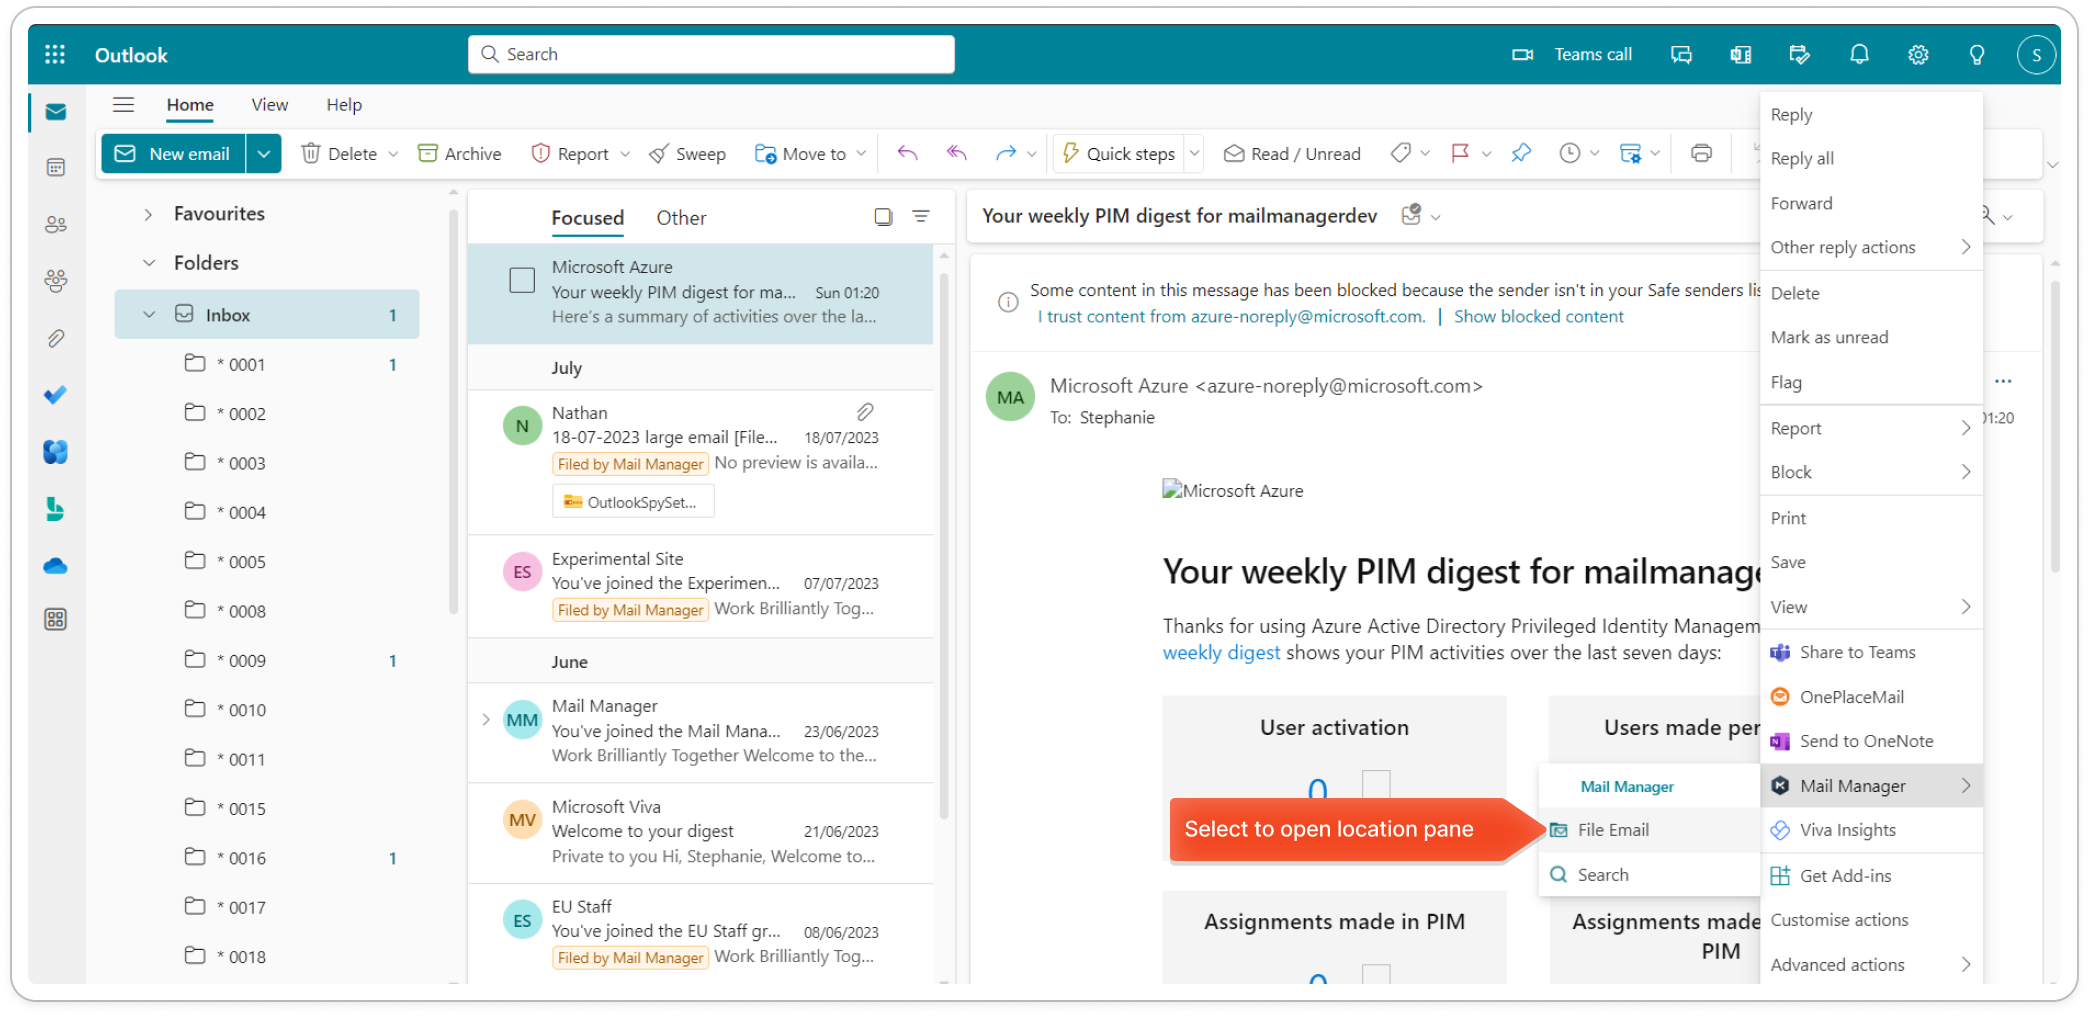This screenshot has height=1016, width=2089.
Task: Click the Search box
Action: pyautogui.click(x=711, y=54)
